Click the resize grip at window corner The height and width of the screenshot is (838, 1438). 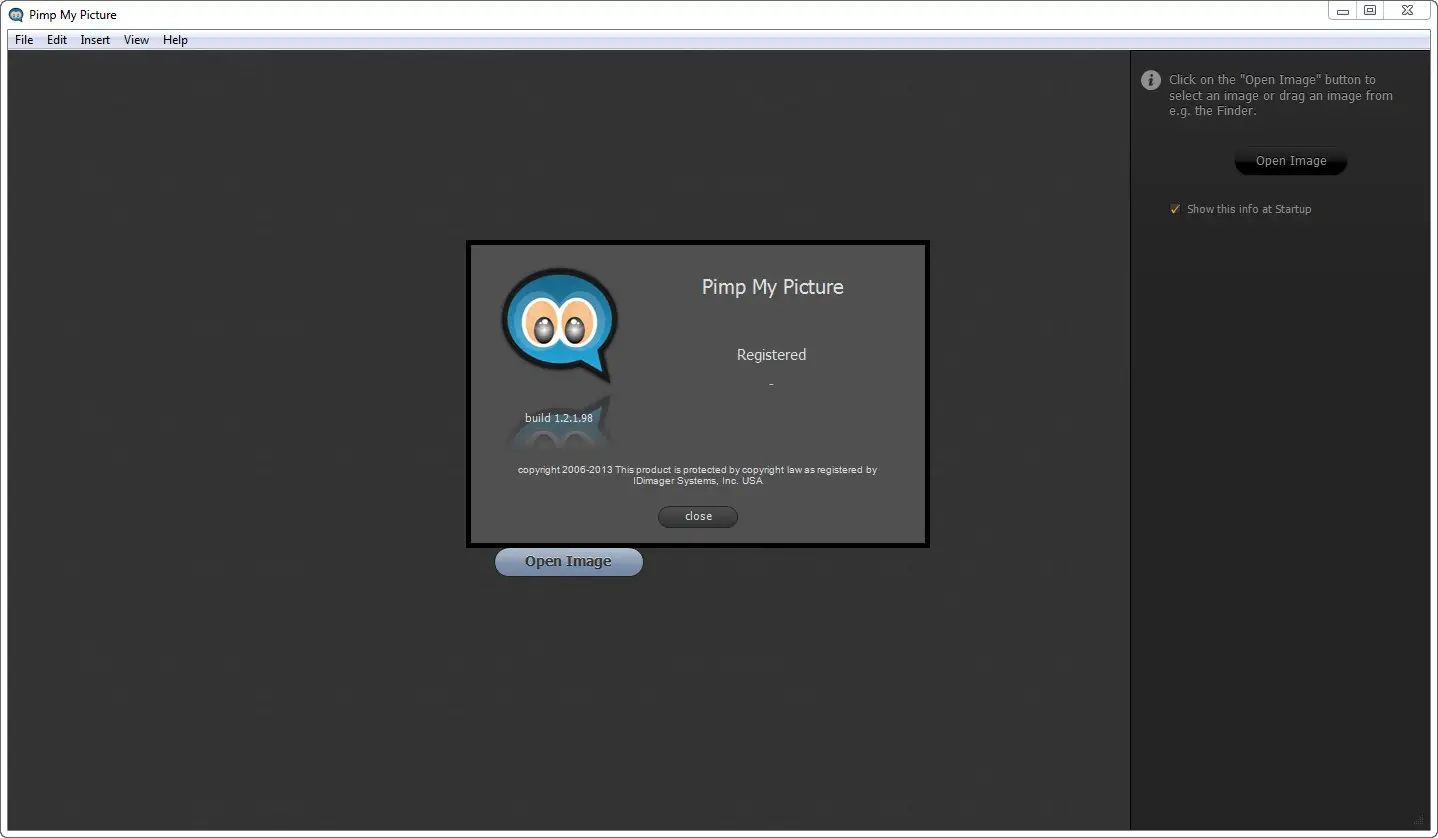[1420, 820]
